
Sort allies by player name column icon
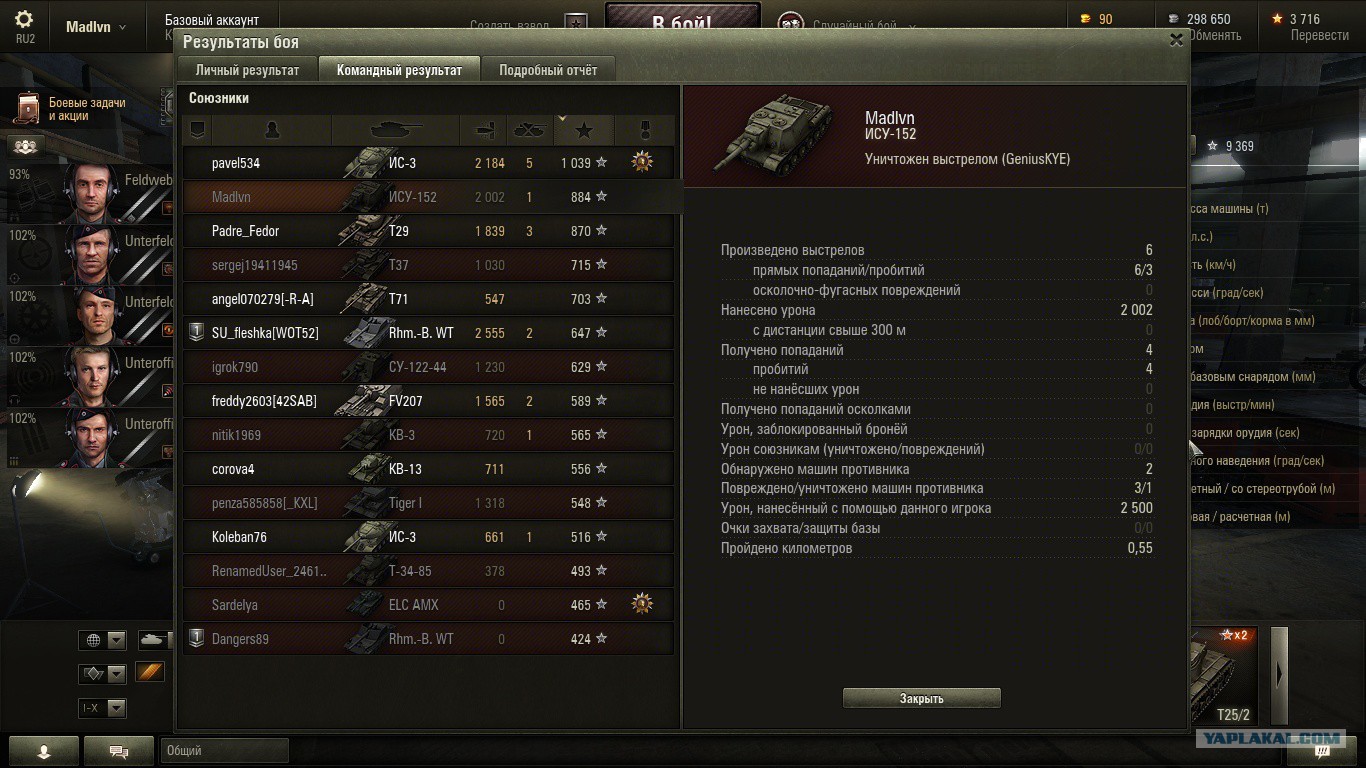[271, 130]
